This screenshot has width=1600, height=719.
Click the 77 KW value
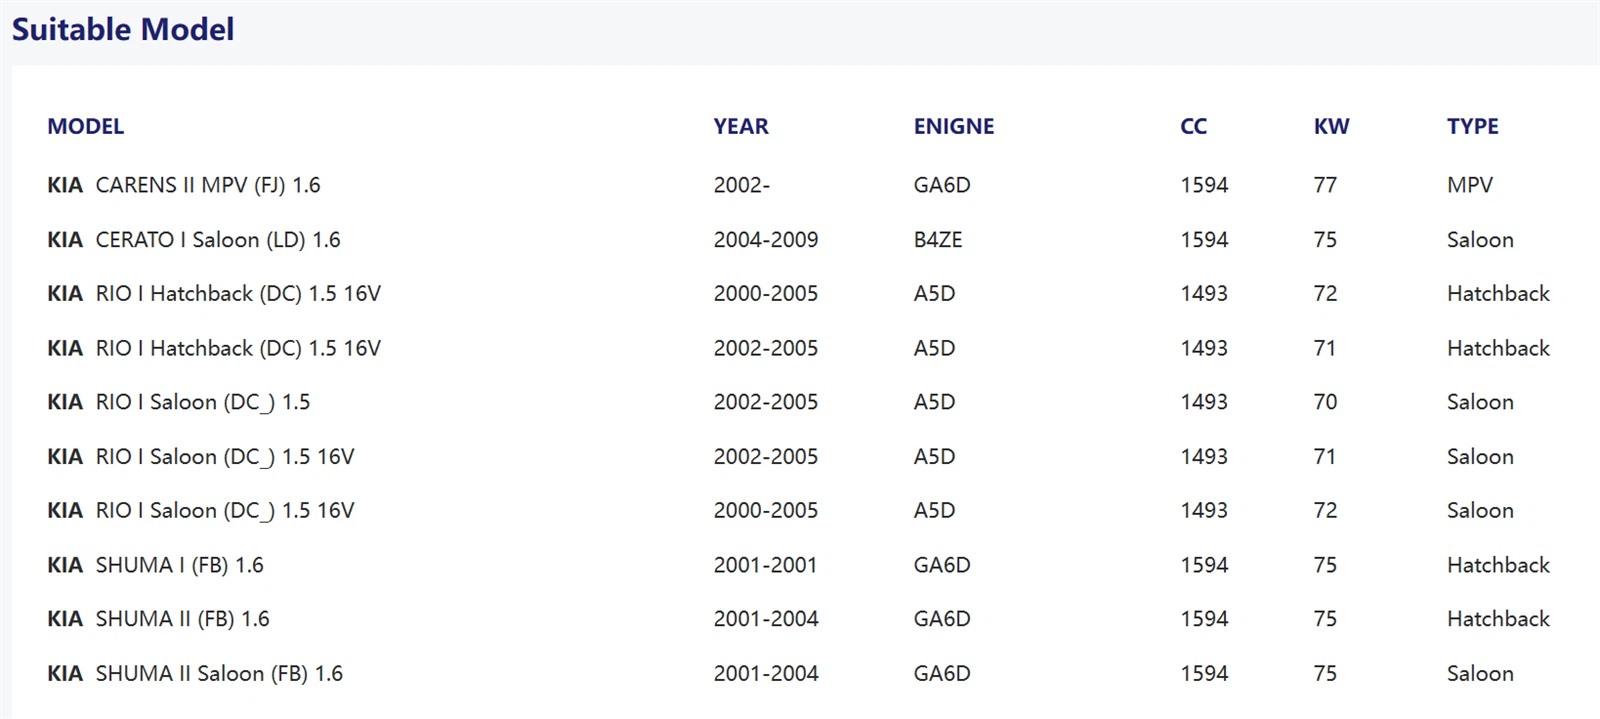pyautogui.click(x=1325, y=185)
